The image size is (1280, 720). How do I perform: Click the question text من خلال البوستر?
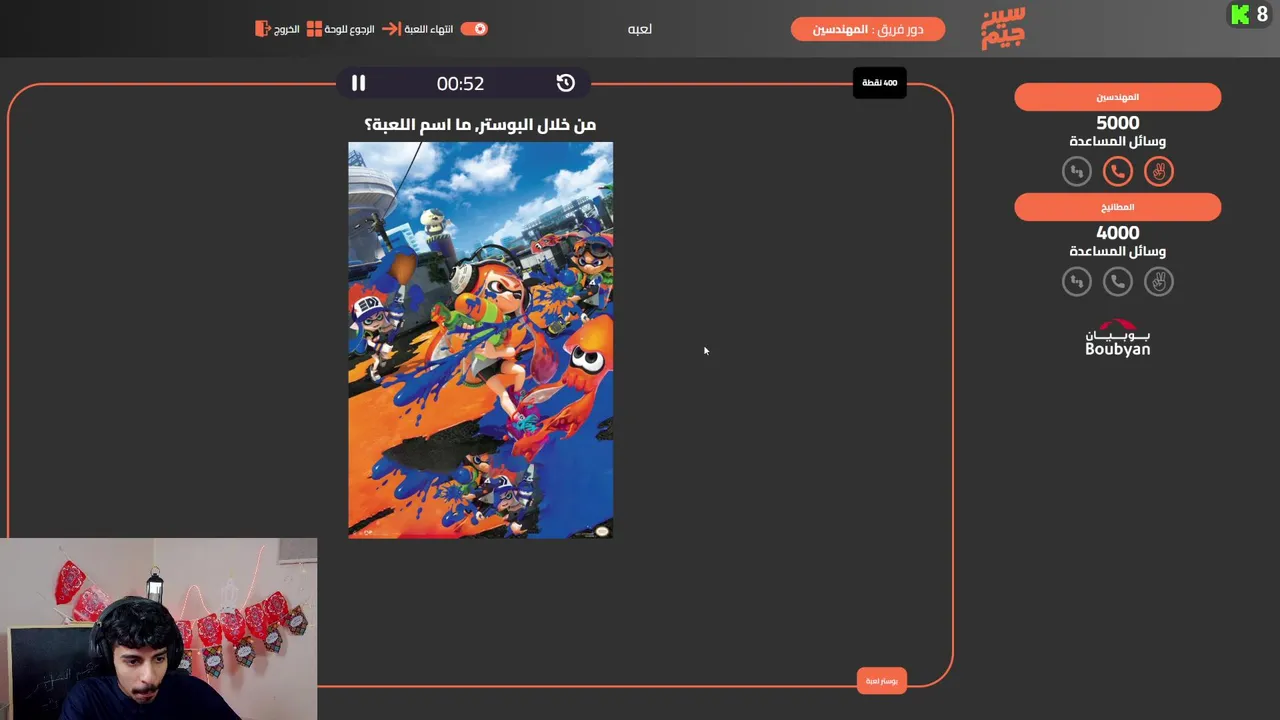[480, 124]
